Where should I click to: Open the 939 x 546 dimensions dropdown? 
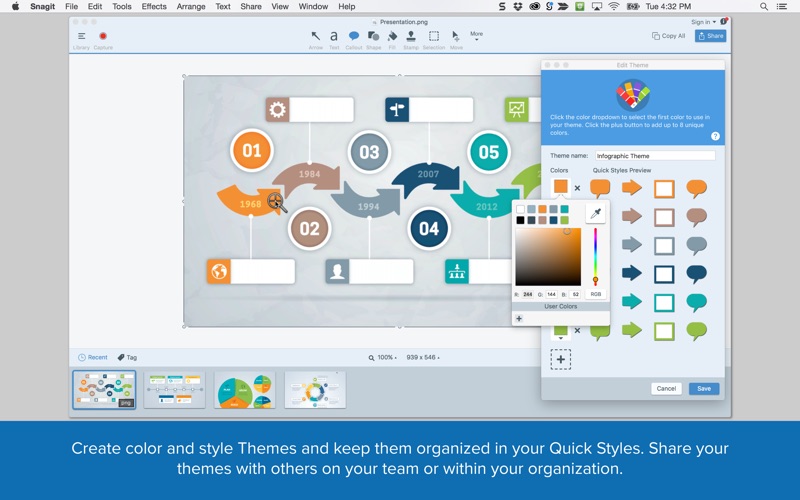(423, 358)
